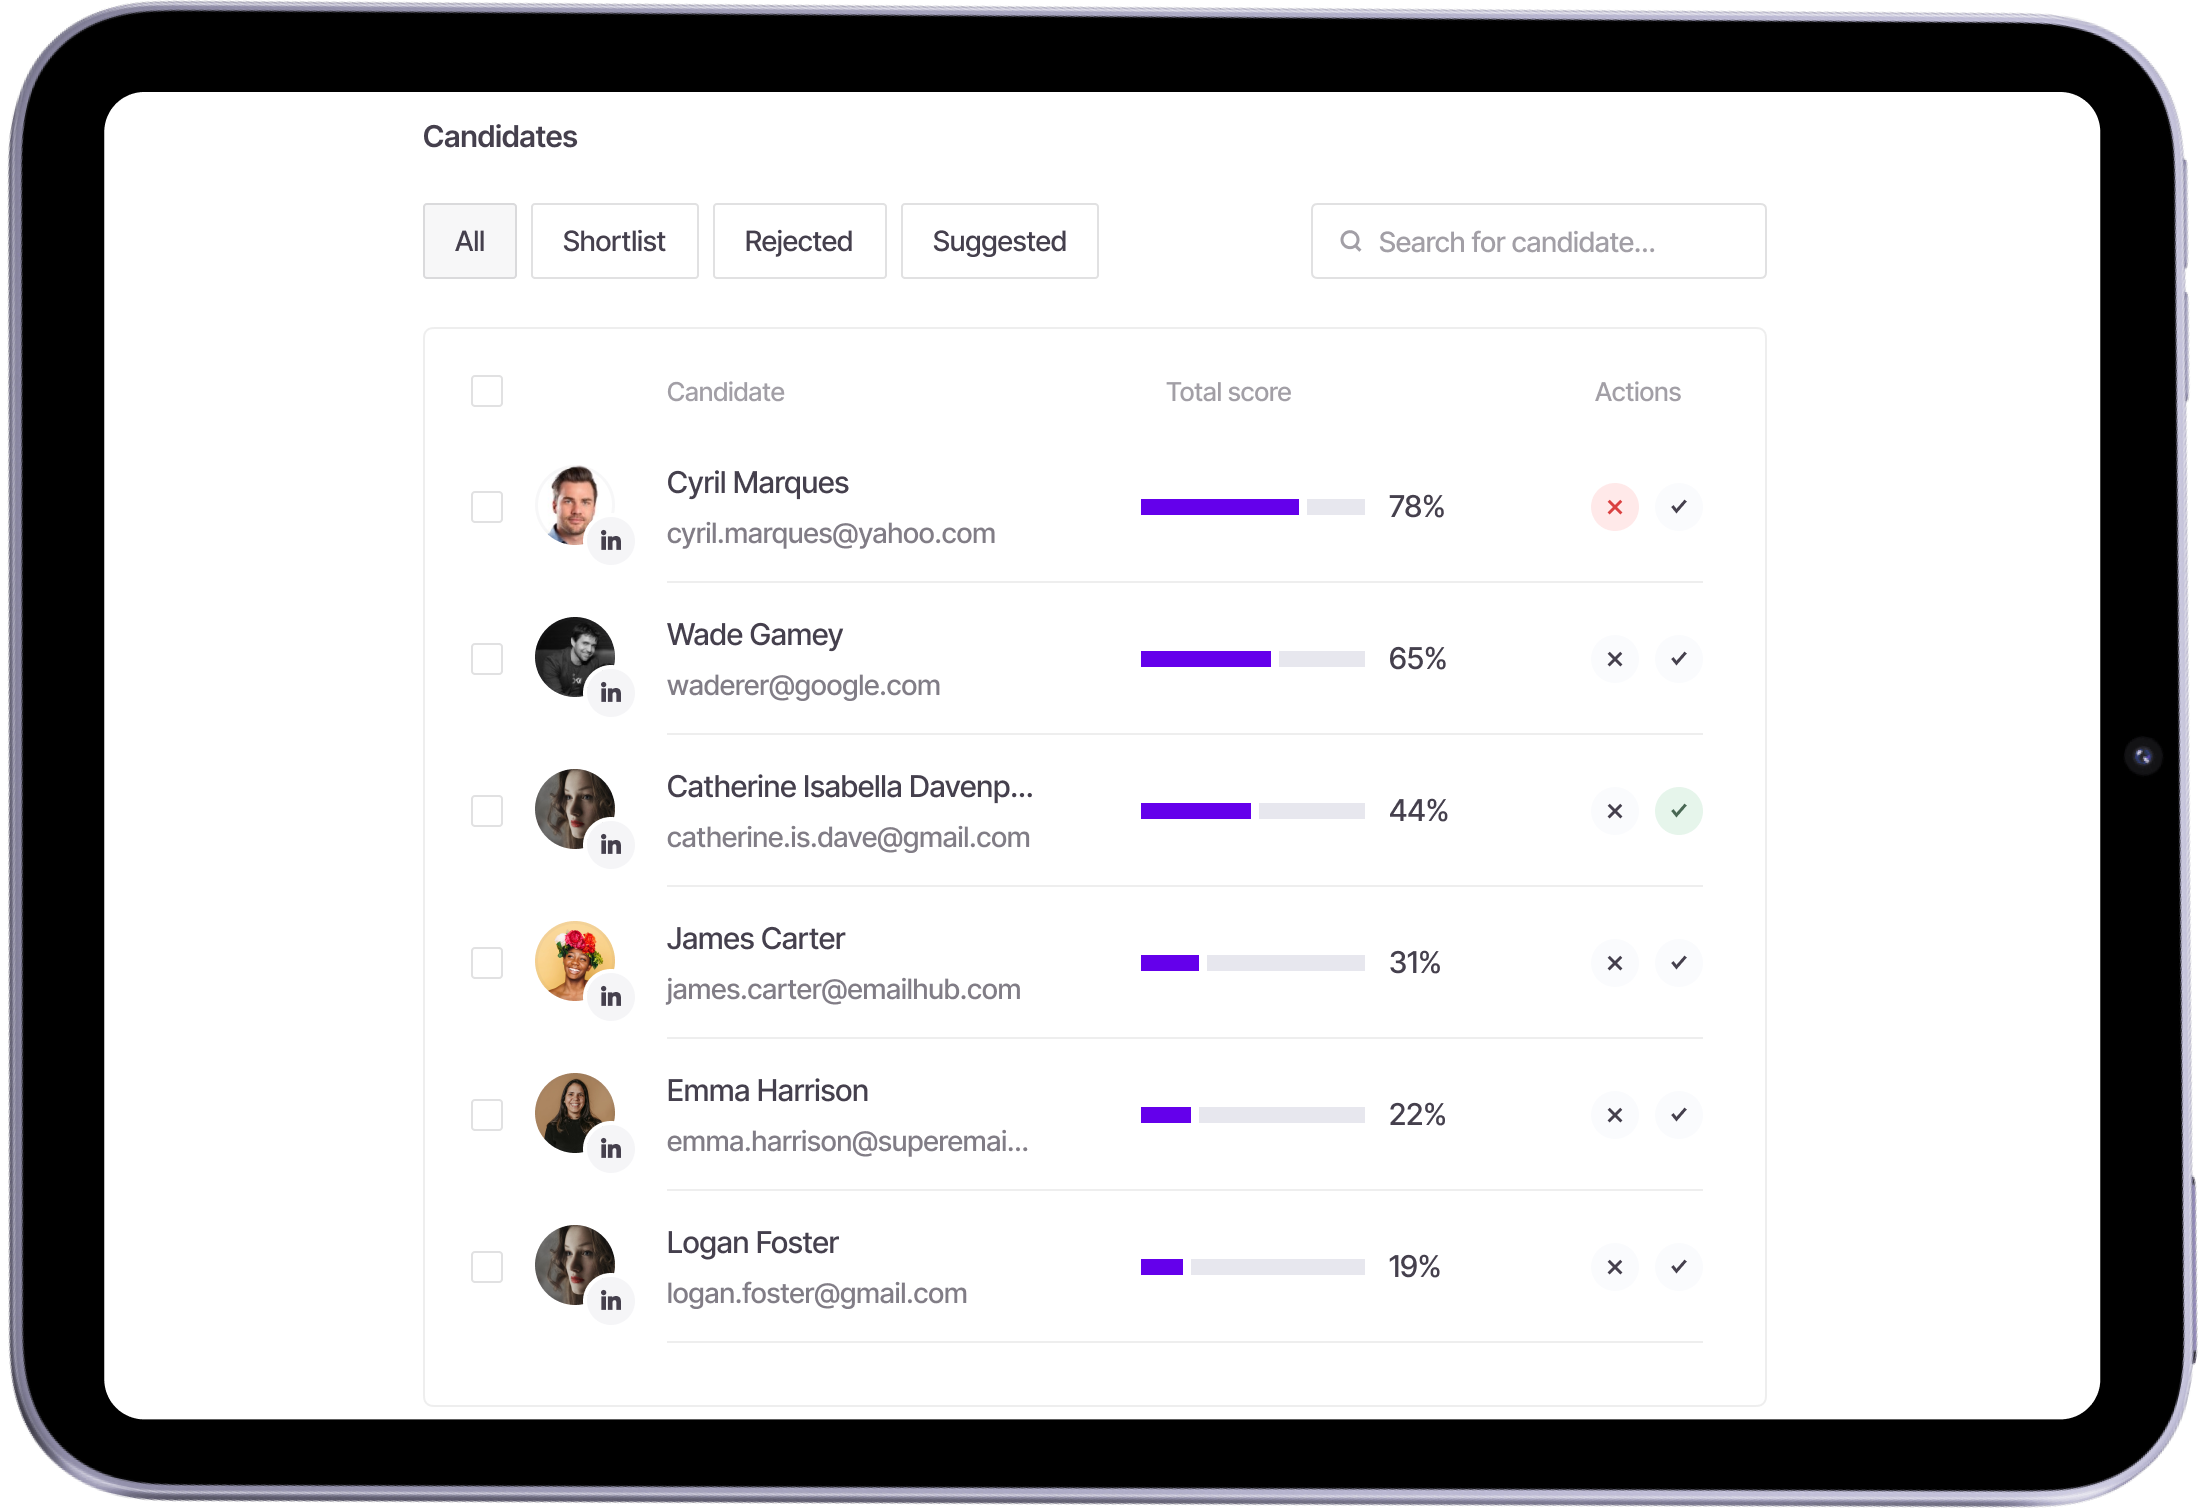Click Catherine's email catherine.is.dave@gmail.com
The width and height of the screenshot is (2206, 1510).
pyautogui.click(x=848, y=838)
